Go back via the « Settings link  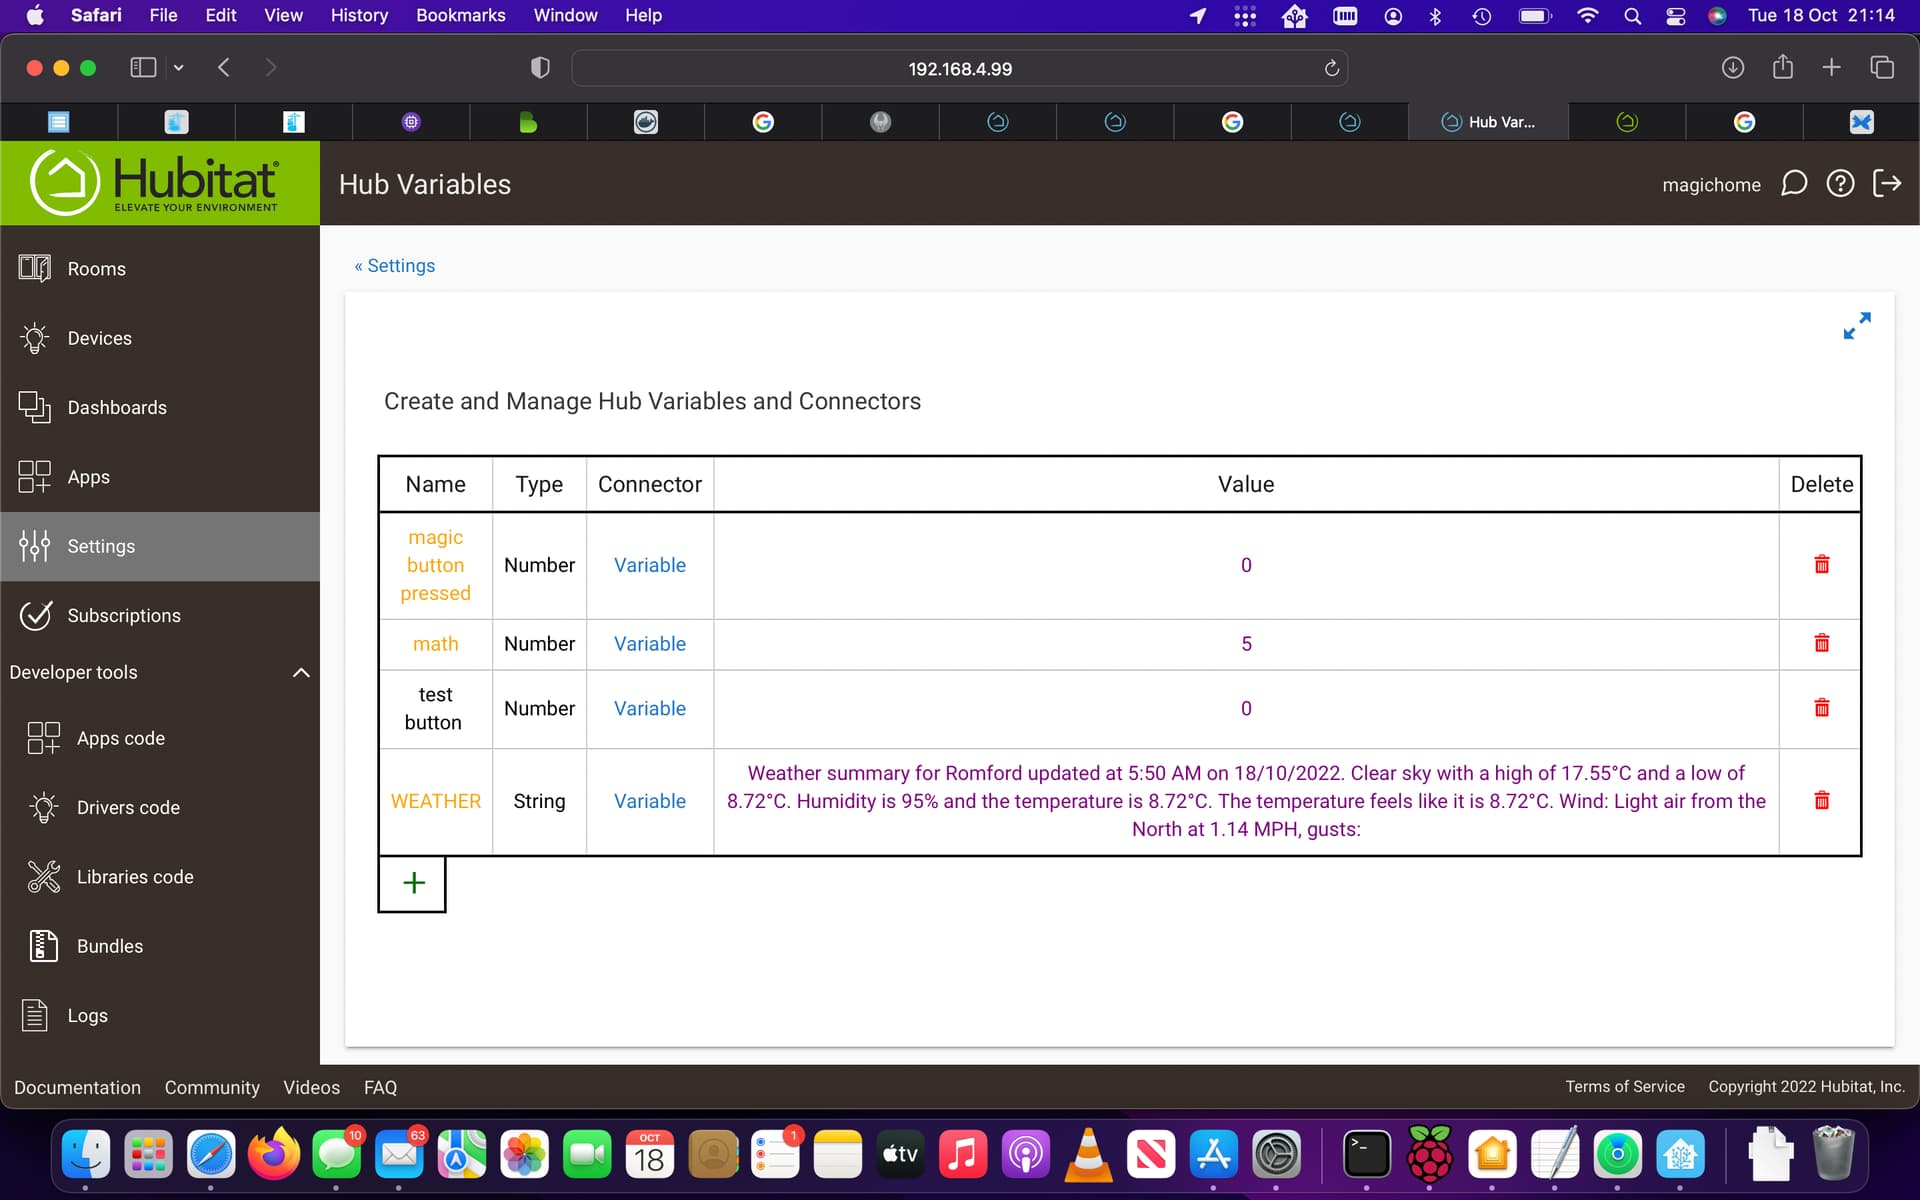click(x=395, y=266)
